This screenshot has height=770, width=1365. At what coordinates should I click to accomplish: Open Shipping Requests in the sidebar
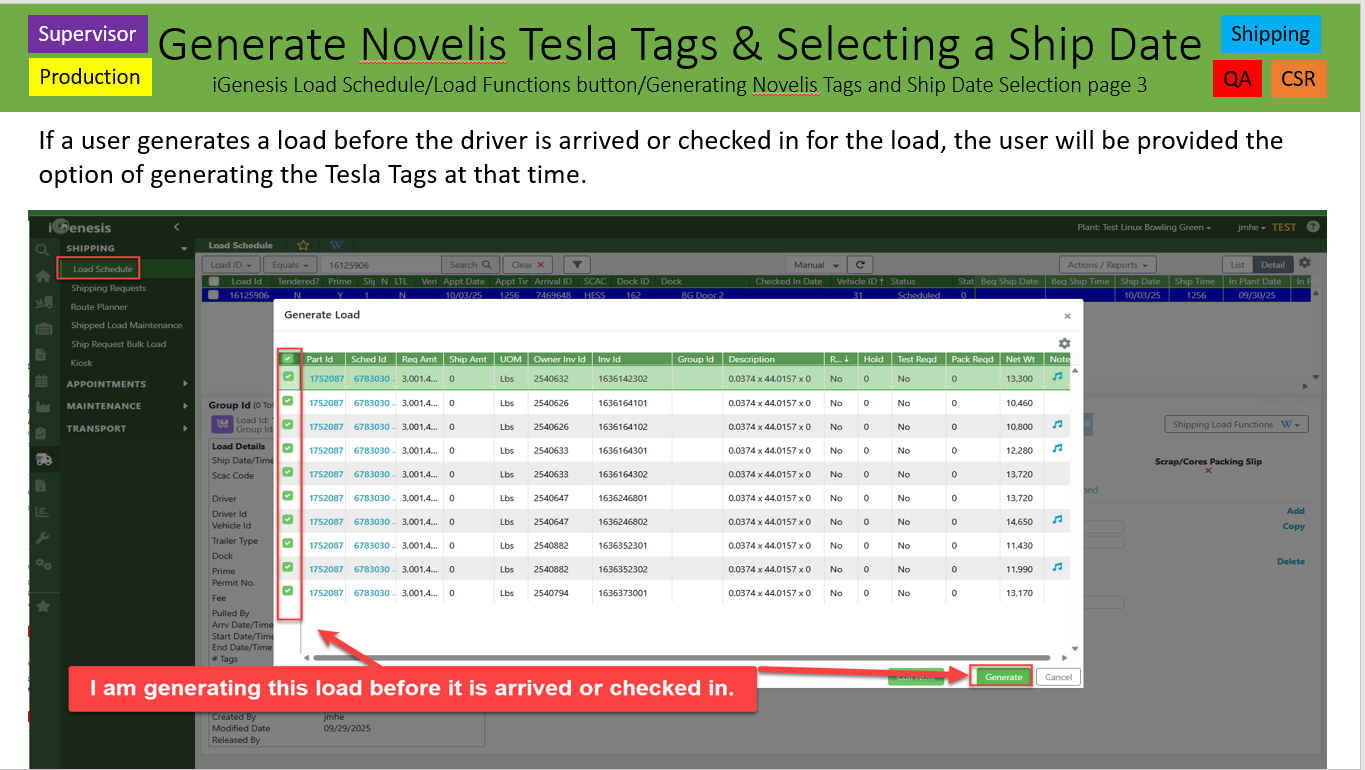108,288
